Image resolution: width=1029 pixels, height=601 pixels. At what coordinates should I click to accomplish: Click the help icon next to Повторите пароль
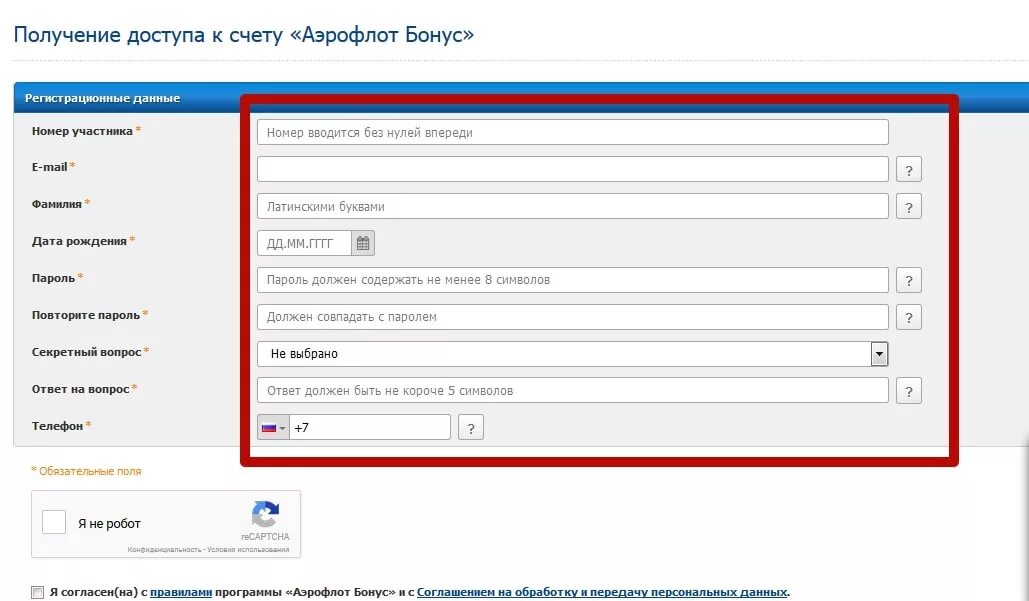[909, 318]
